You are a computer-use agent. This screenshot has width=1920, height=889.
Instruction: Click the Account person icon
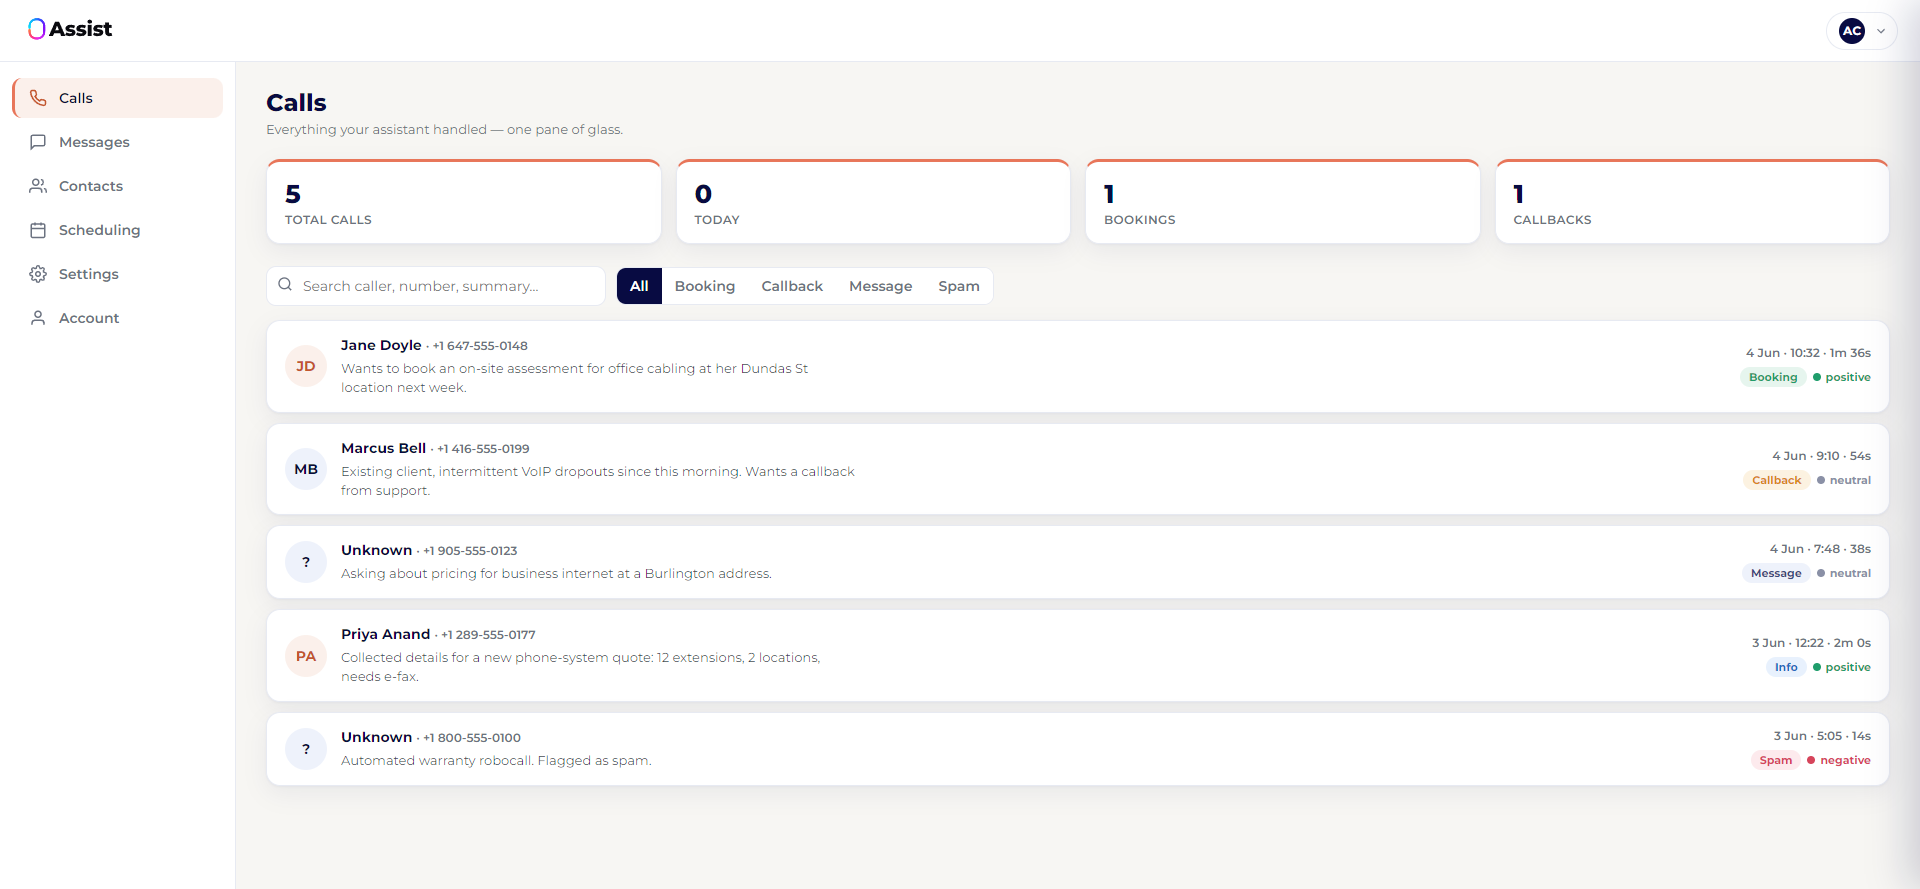click(38, 318)
